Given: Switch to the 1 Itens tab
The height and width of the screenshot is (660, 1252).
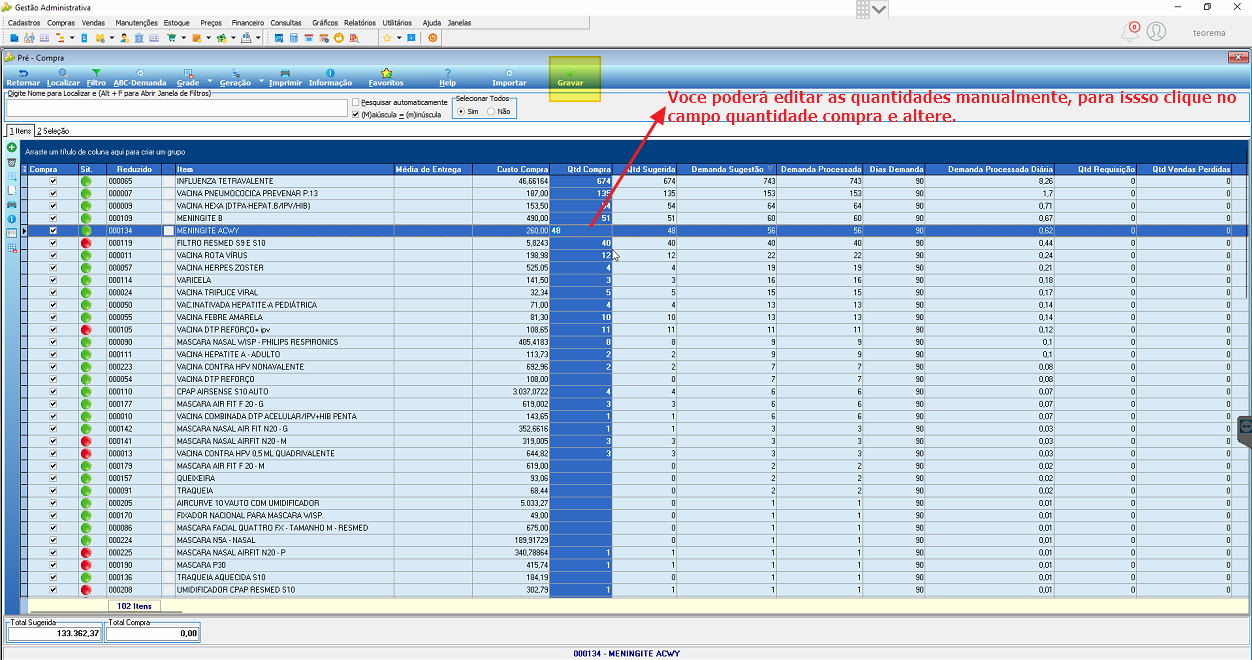Looking at the screenshot, I should tap(20, 131).
